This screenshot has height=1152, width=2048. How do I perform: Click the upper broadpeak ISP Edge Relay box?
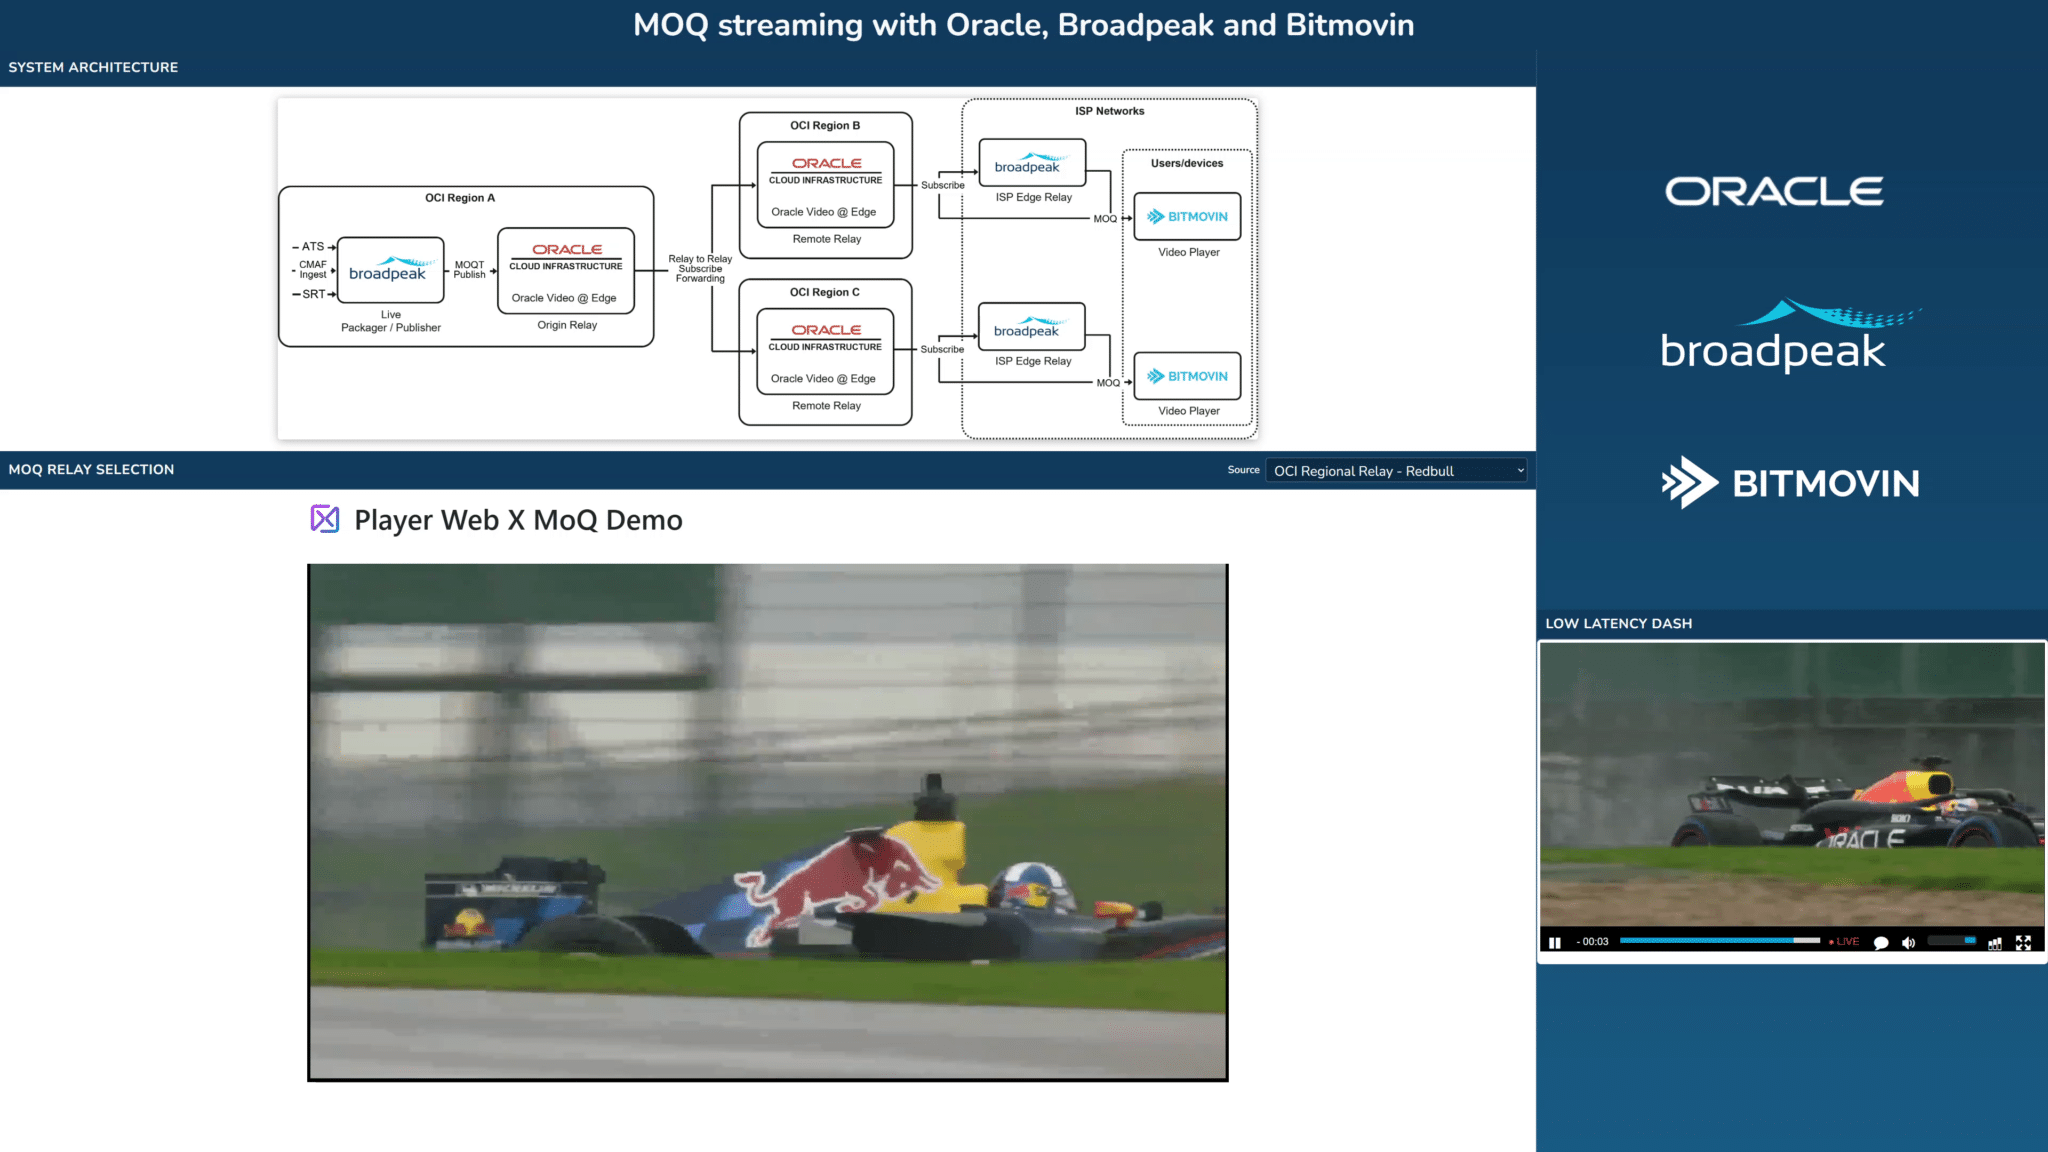click(x=1032, y=163)
